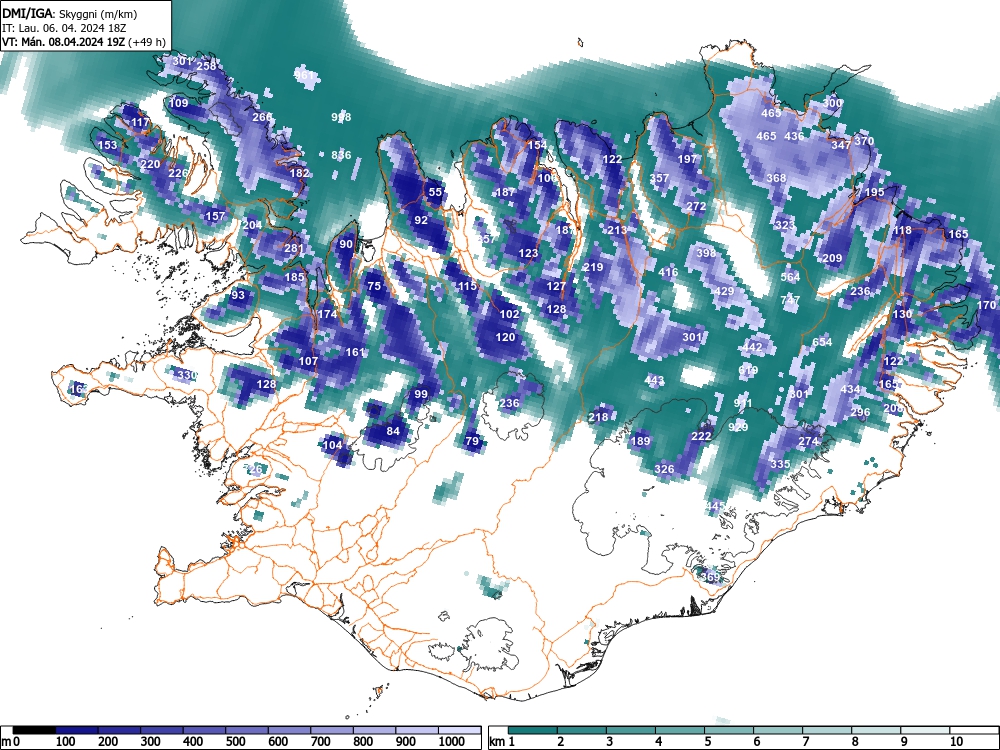
Task: Click the dark blue 100–200 m legend swatch
Action: [x=77, y=730]
